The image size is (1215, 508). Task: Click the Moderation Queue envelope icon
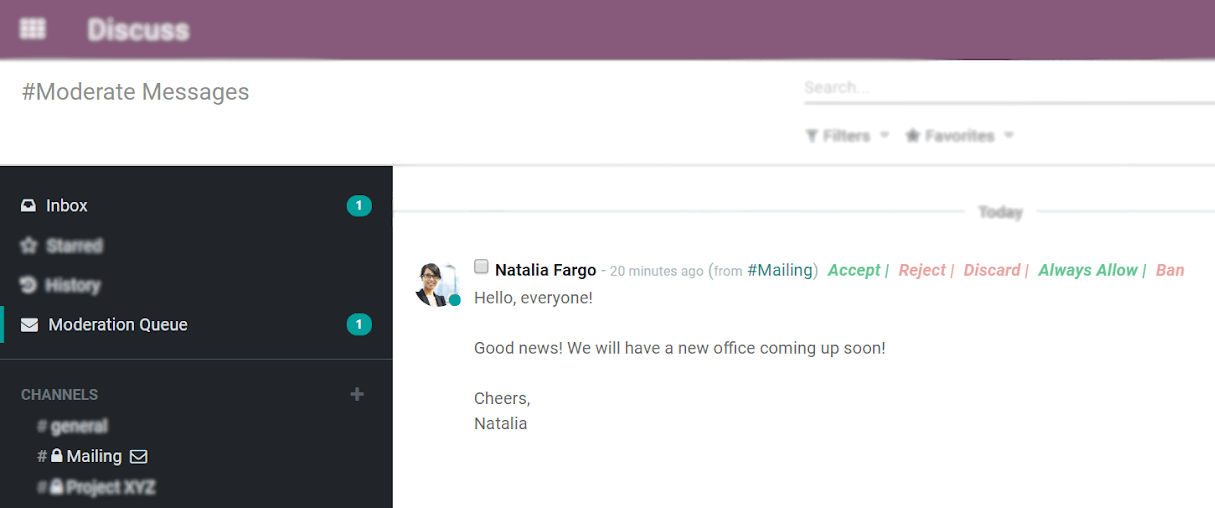[x=30, y=325]
